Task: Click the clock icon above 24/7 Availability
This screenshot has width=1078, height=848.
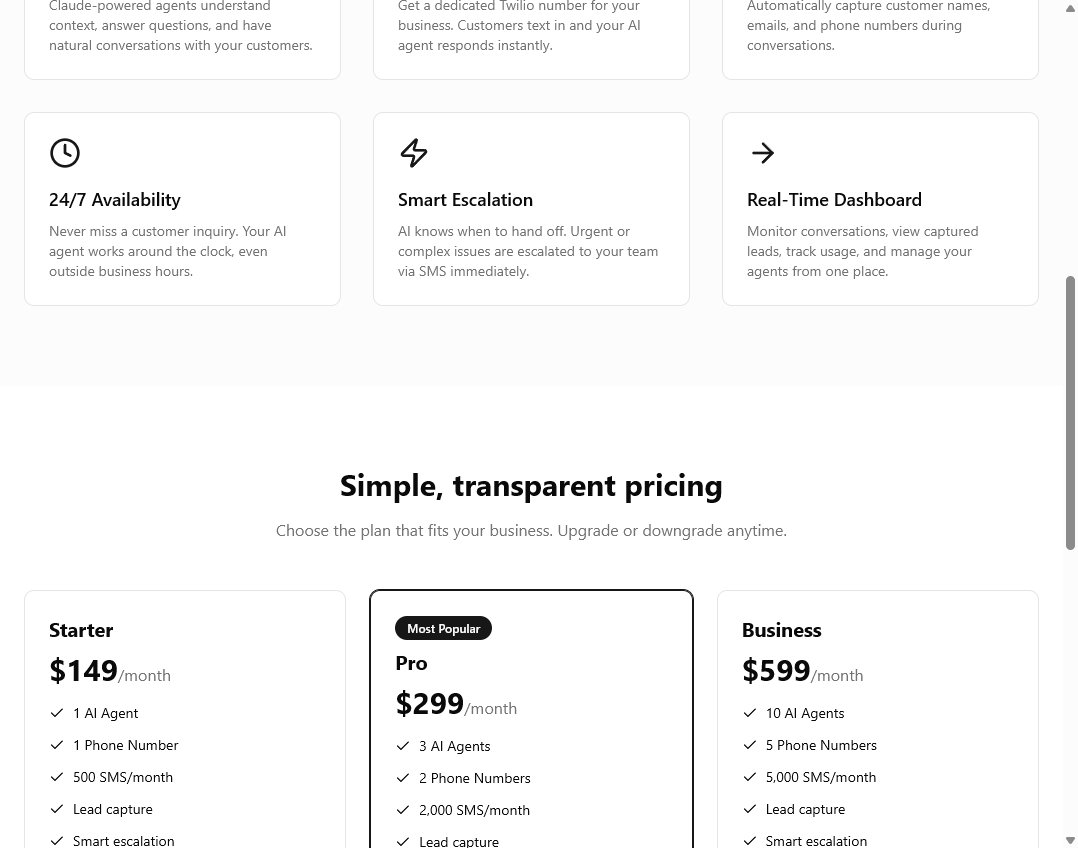Action: click(x=65, y=153)
